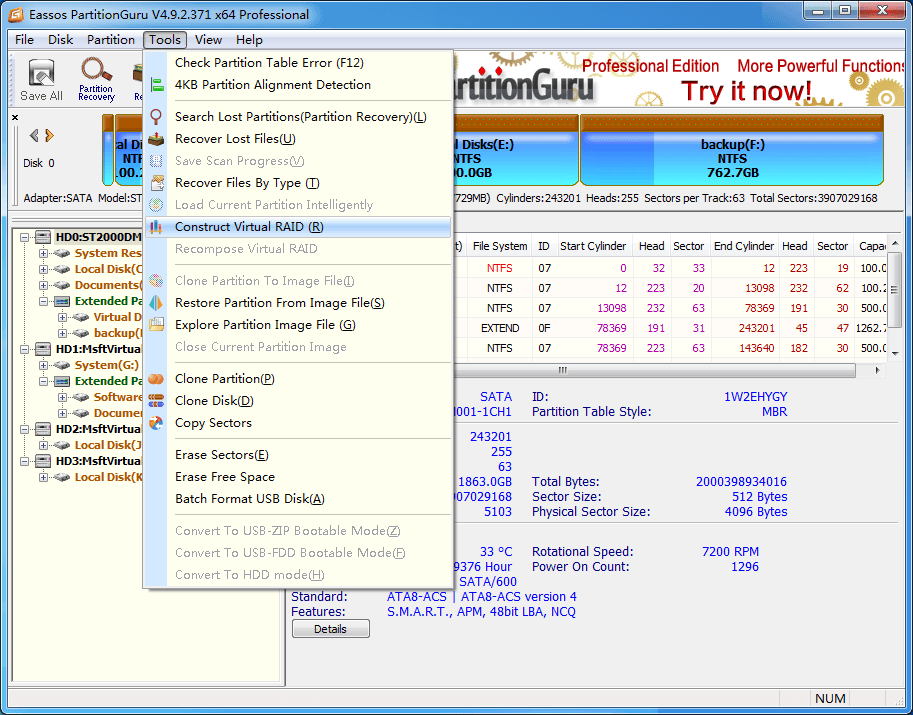Click the Details button
The image size is (913, 715).
331,629
